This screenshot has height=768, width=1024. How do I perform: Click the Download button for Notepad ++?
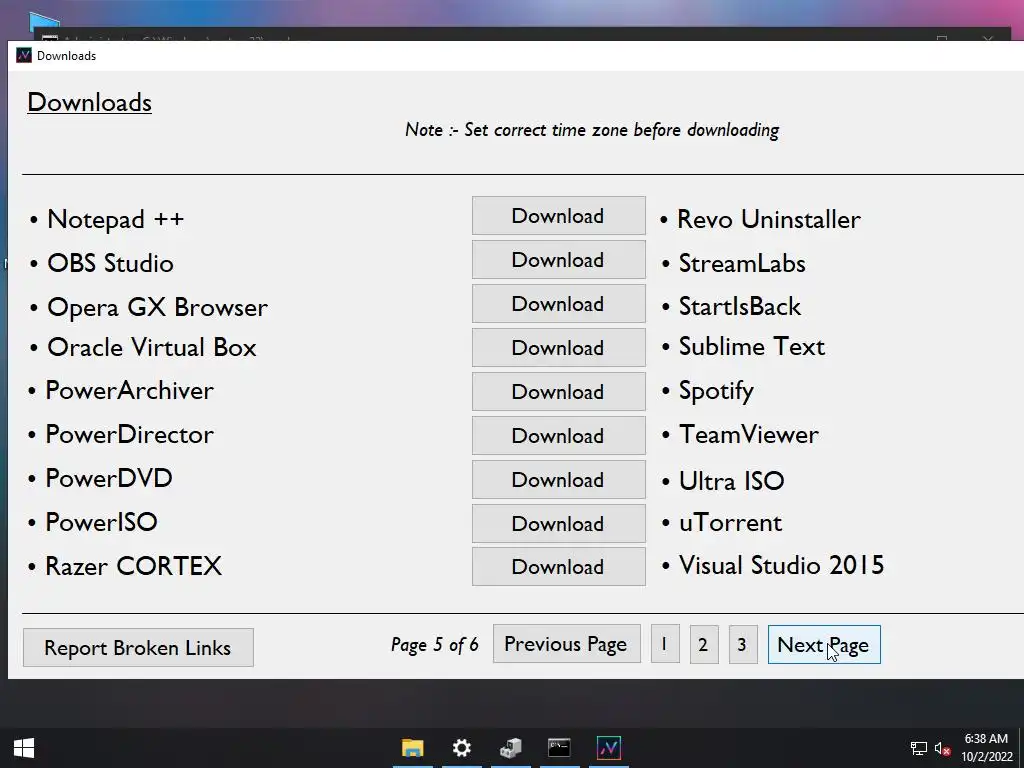coord(558,216)
